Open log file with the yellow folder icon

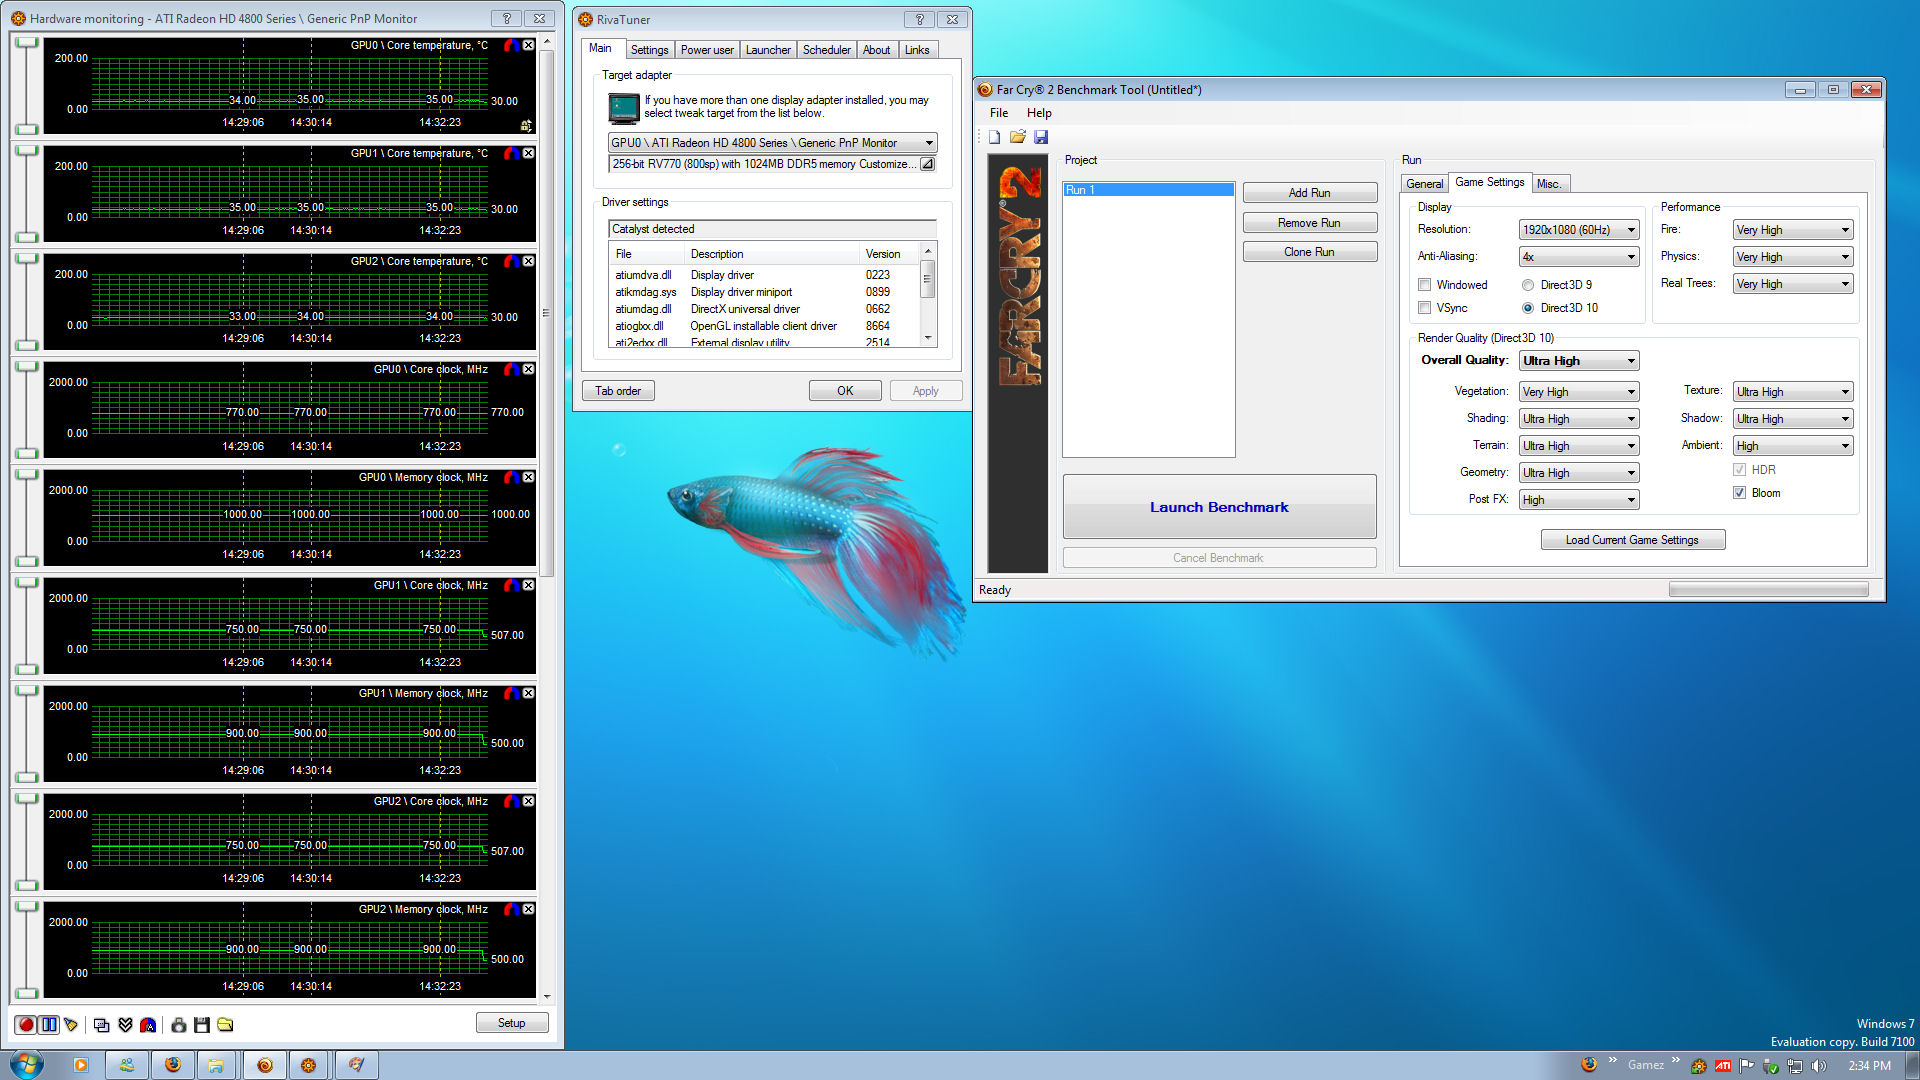click(x=225, y=1025)
